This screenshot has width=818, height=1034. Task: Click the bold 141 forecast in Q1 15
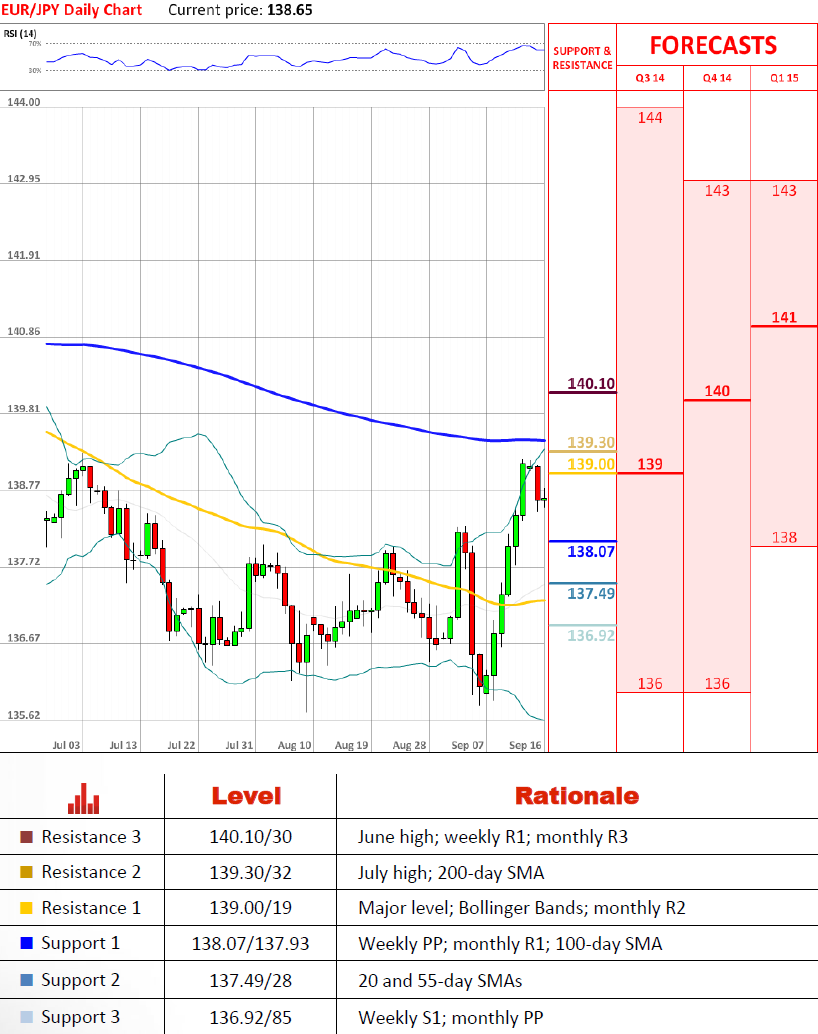click(784, 317)
